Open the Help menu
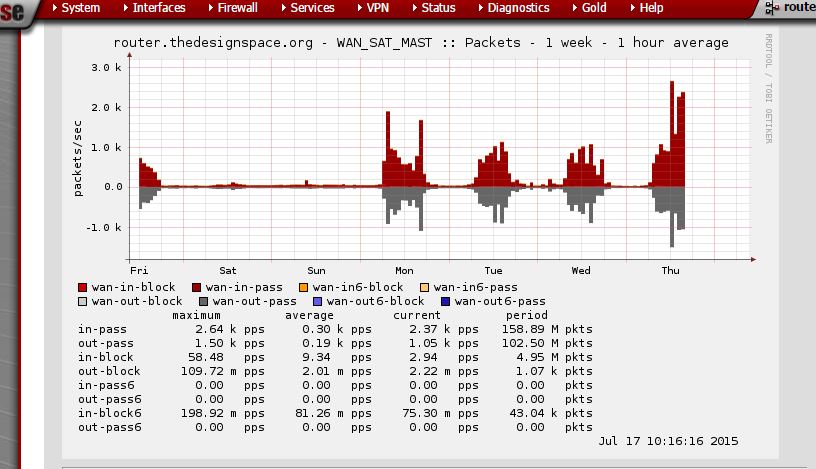 coord(651,8)
